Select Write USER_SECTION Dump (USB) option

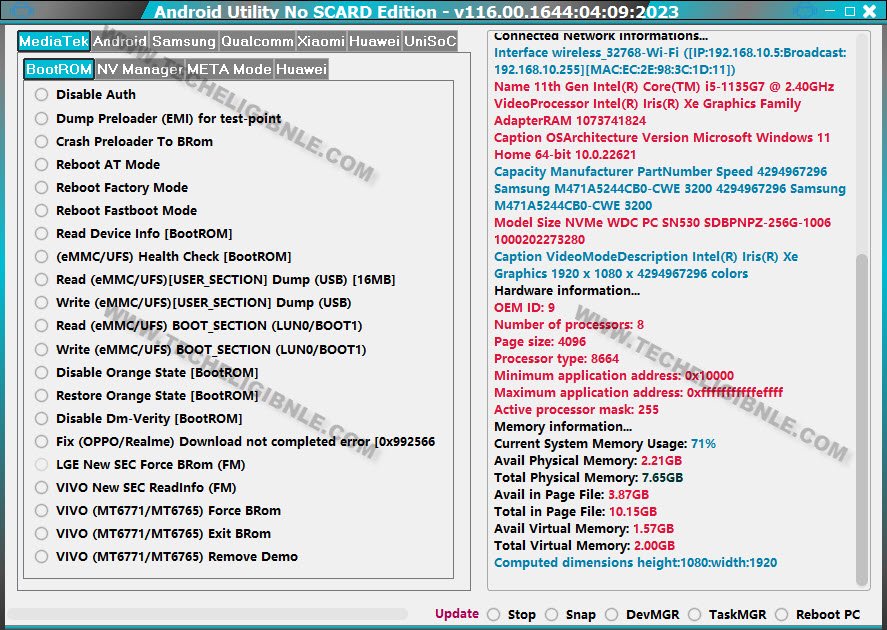[x=41, y=303]
